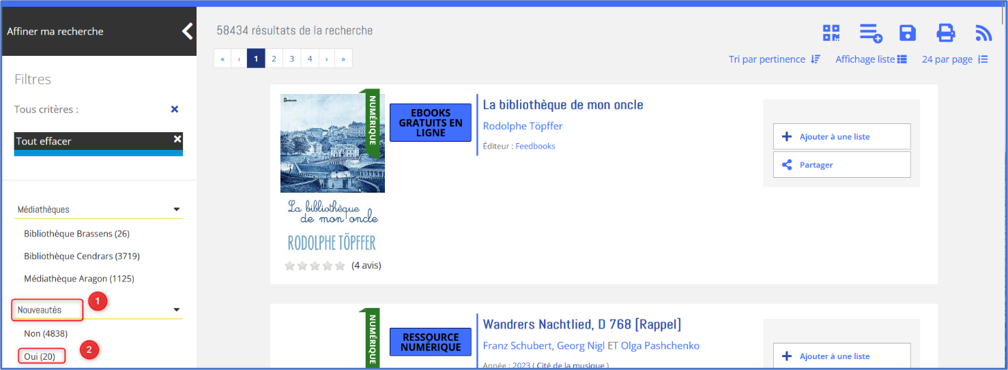Go to the first page of results
Screen dimensions: 1008x370
(222, 58)
